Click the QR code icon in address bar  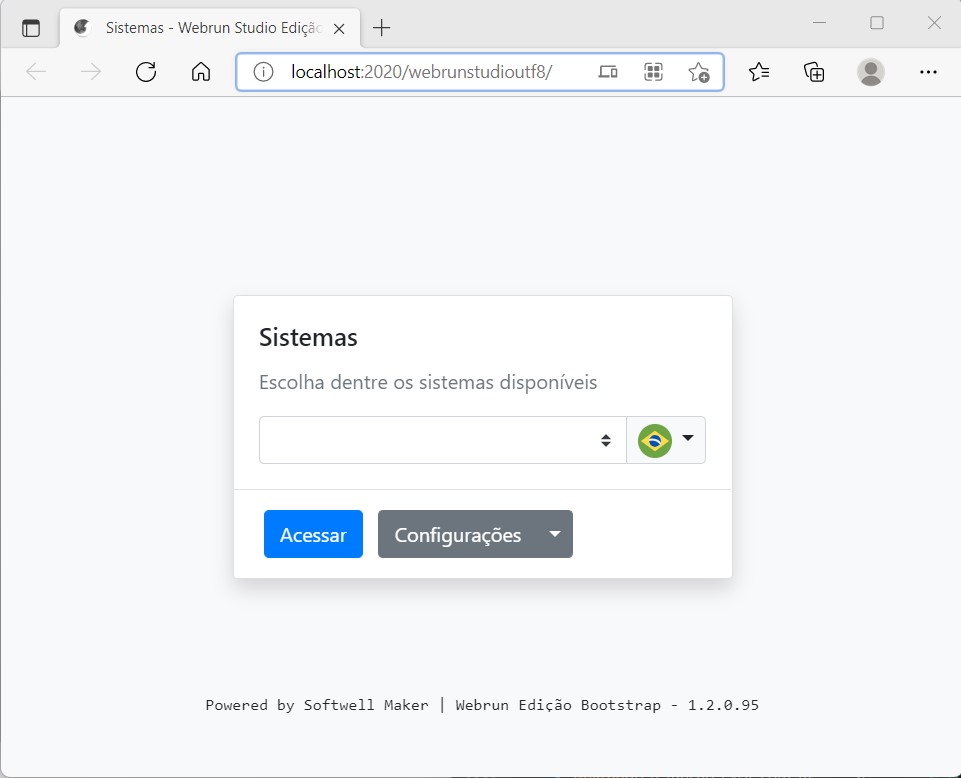tap(654, 72)
